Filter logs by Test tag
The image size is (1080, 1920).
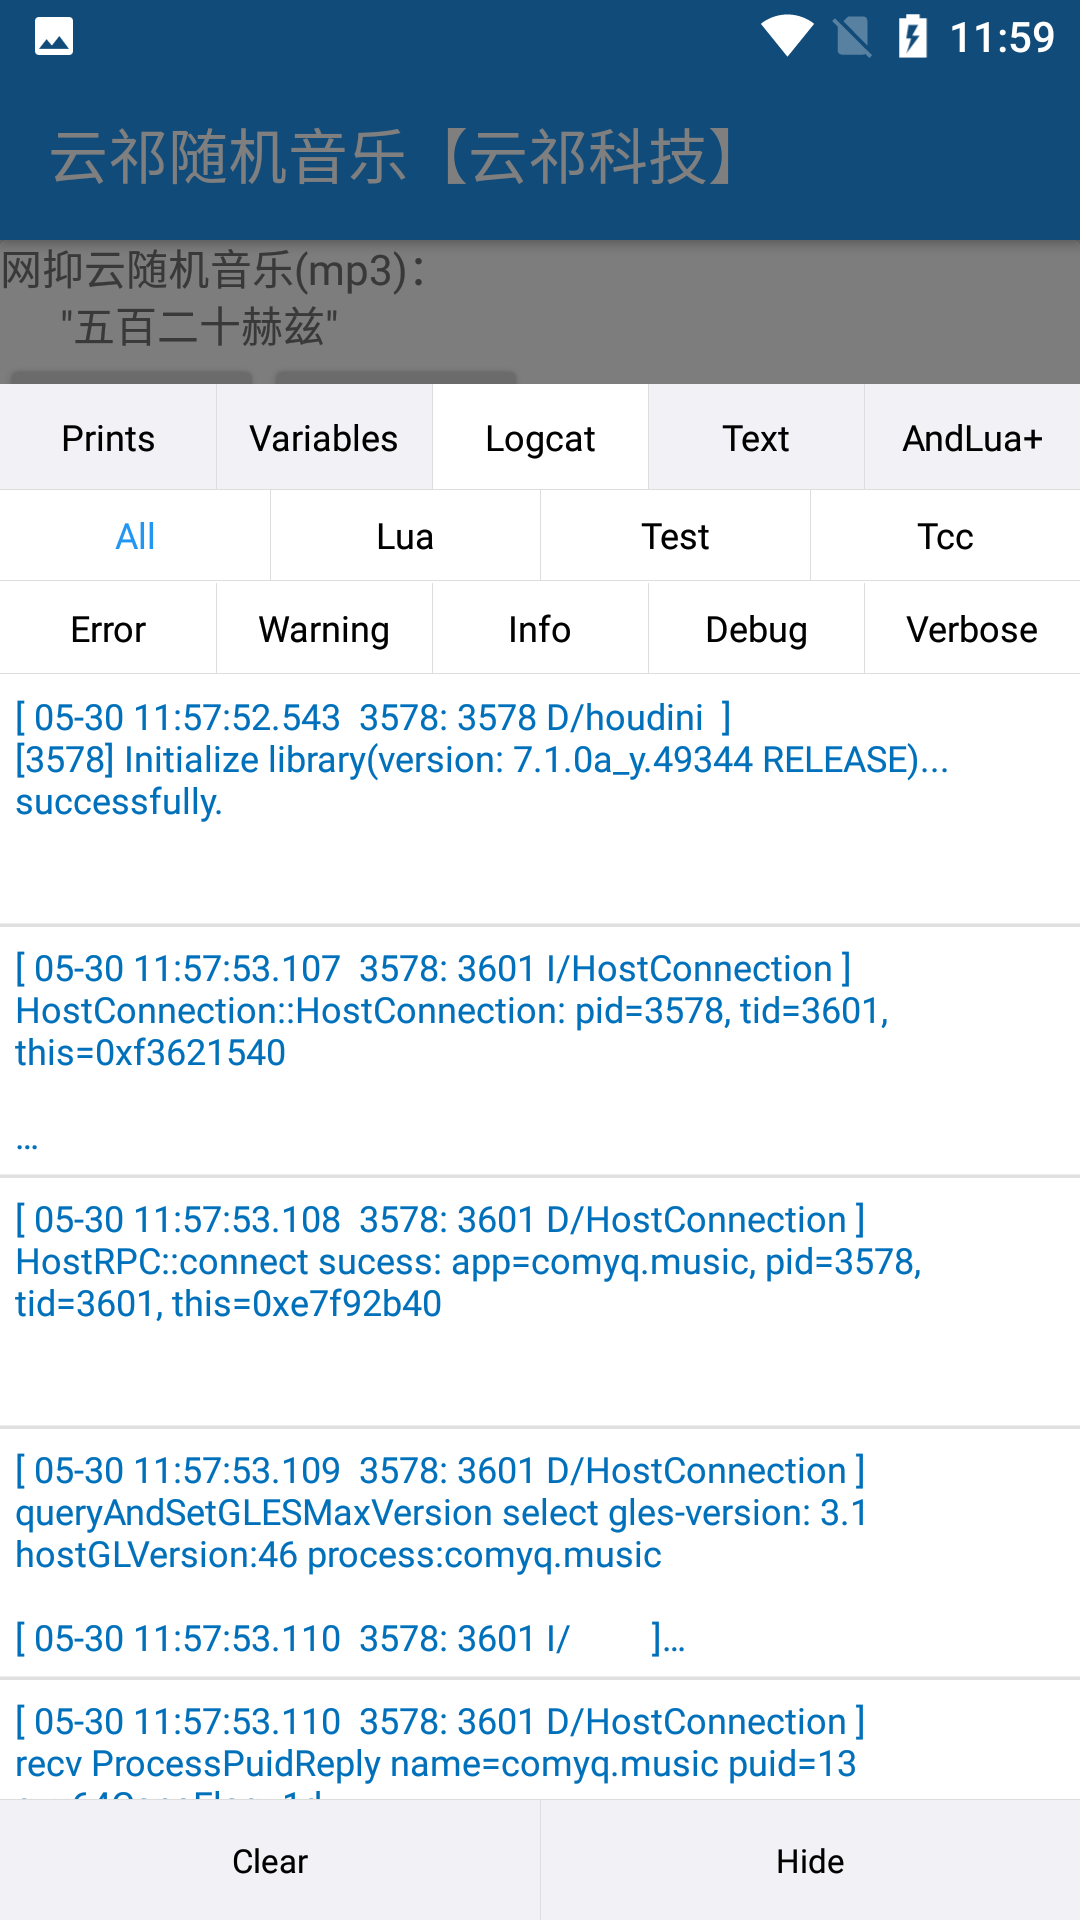point(675,536)
